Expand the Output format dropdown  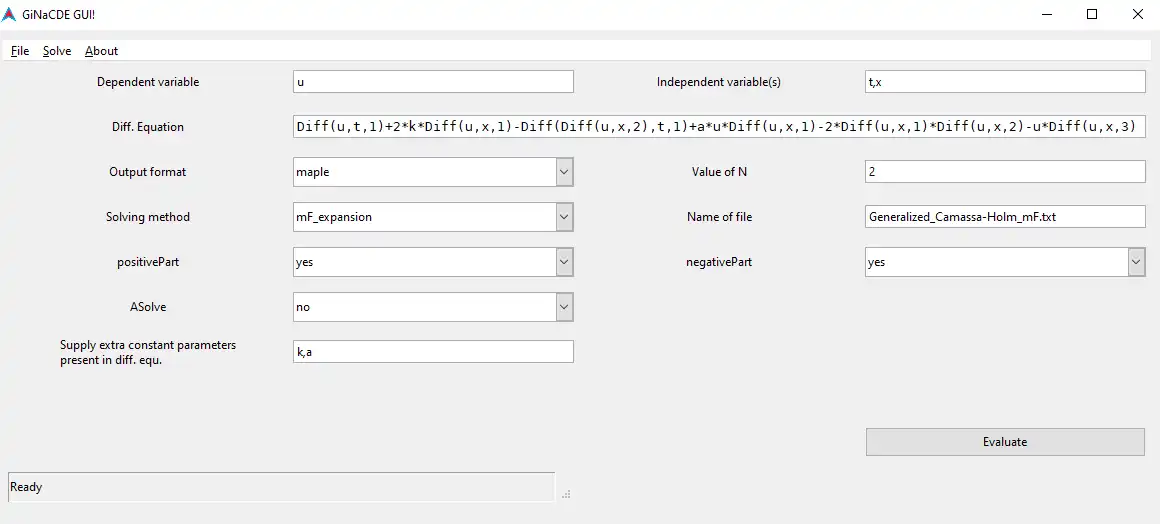point(564,172)
